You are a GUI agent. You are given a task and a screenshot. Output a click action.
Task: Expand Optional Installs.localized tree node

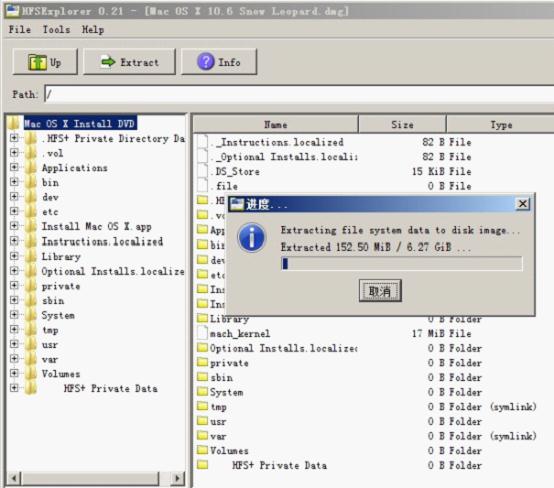tap(14, 271)
